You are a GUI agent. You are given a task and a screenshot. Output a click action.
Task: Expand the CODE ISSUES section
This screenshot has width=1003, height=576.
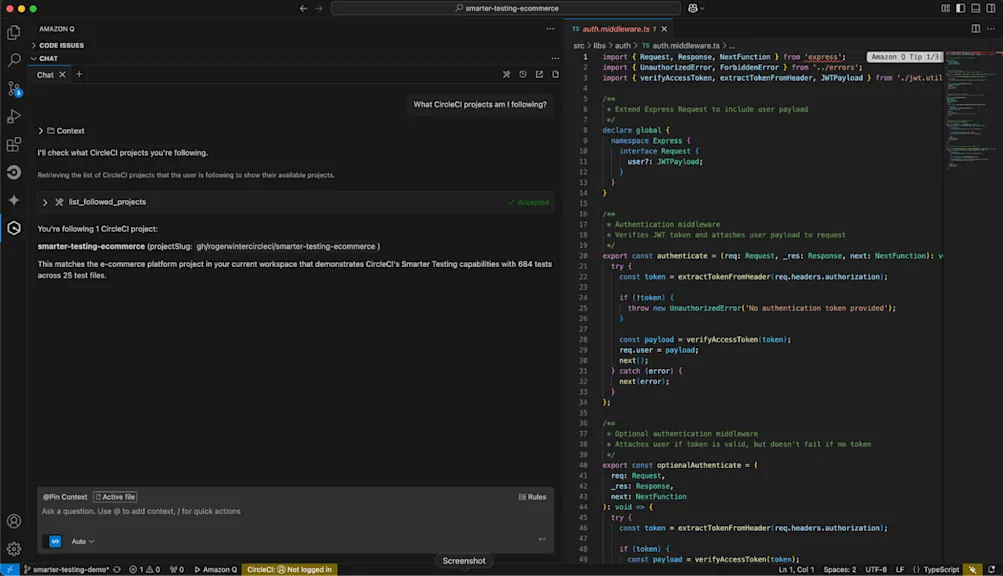(62, 45)
